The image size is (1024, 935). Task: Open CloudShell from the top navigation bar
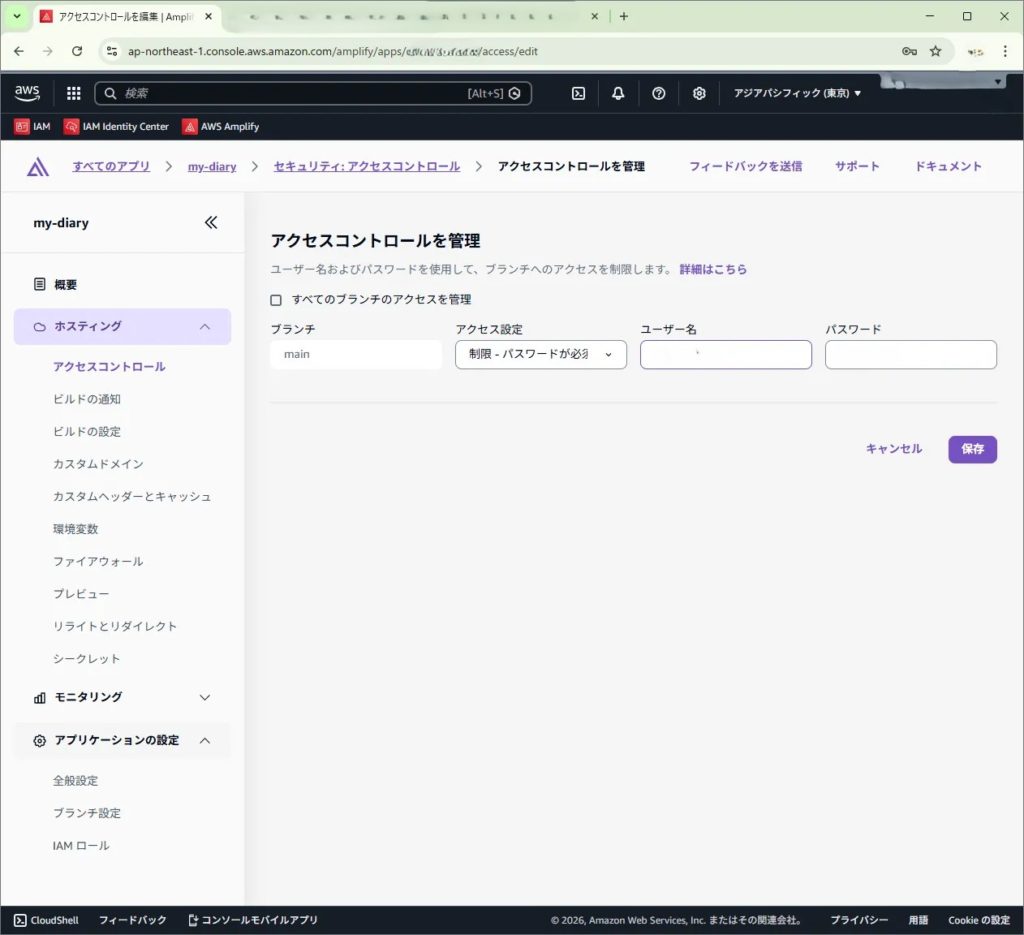(x=578, y=93)
